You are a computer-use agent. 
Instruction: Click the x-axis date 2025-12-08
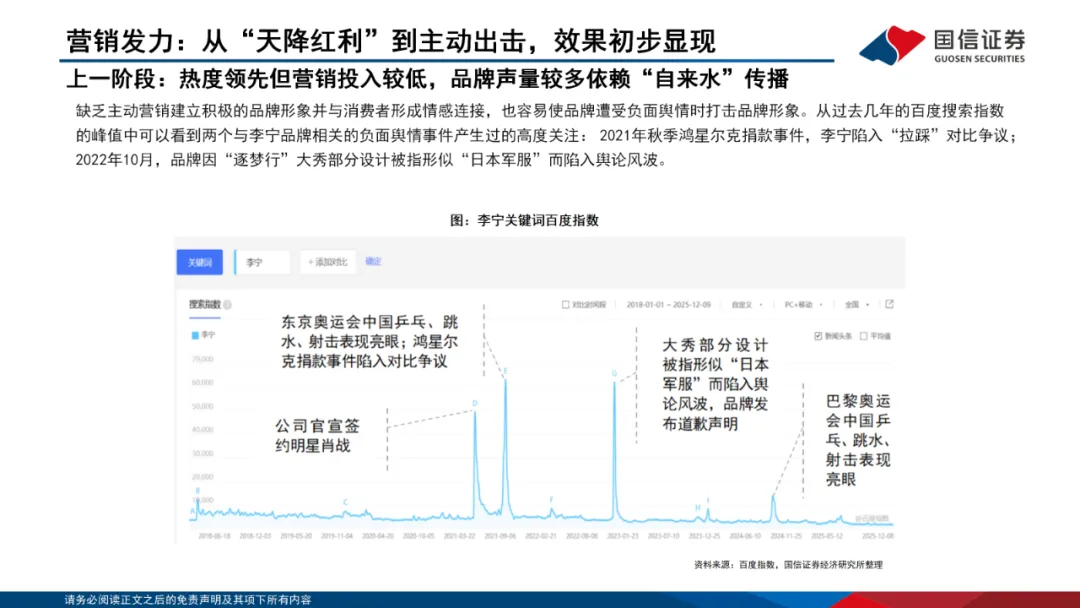pos(878,536)
